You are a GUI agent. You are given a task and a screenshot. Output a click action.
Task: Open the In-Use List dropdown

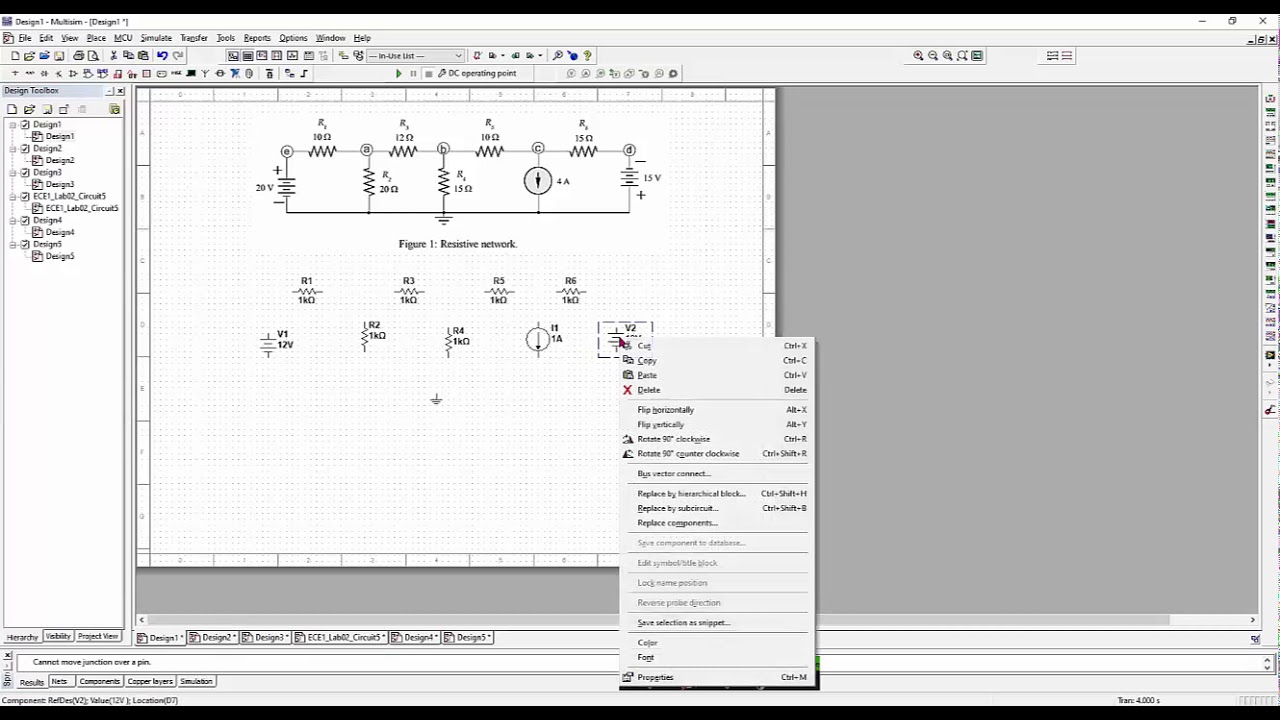pyautogui.click(x=459, y=56)
